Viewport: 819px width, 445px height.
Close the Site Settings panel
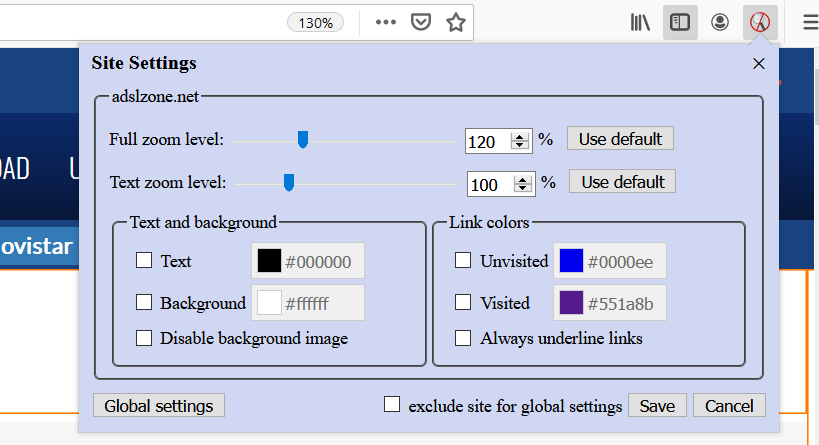click(x=758, y=64)
